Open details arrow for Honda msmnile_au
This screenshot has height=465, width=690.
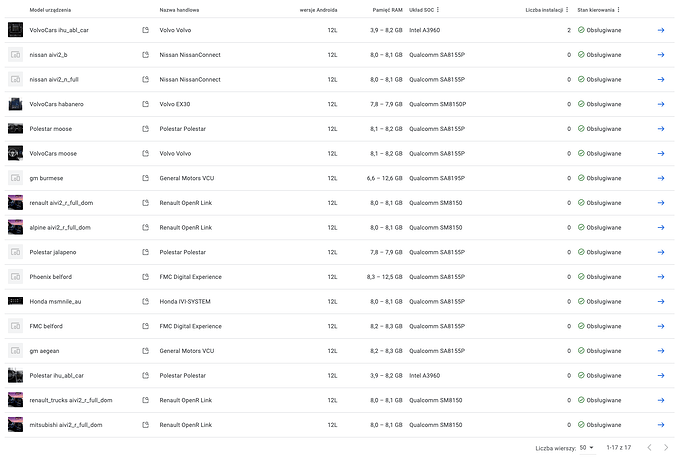click(x=661, y=301)
